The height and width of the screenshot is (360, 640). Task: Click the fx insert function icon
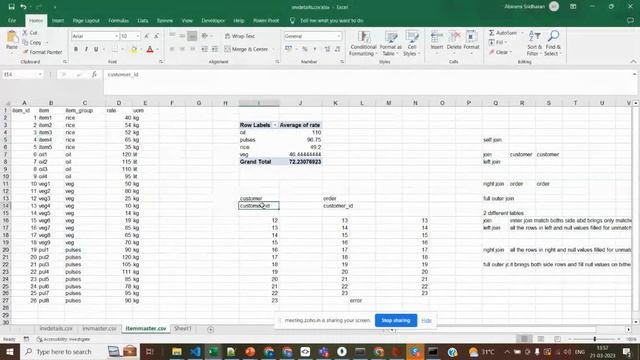click(94, 74)
